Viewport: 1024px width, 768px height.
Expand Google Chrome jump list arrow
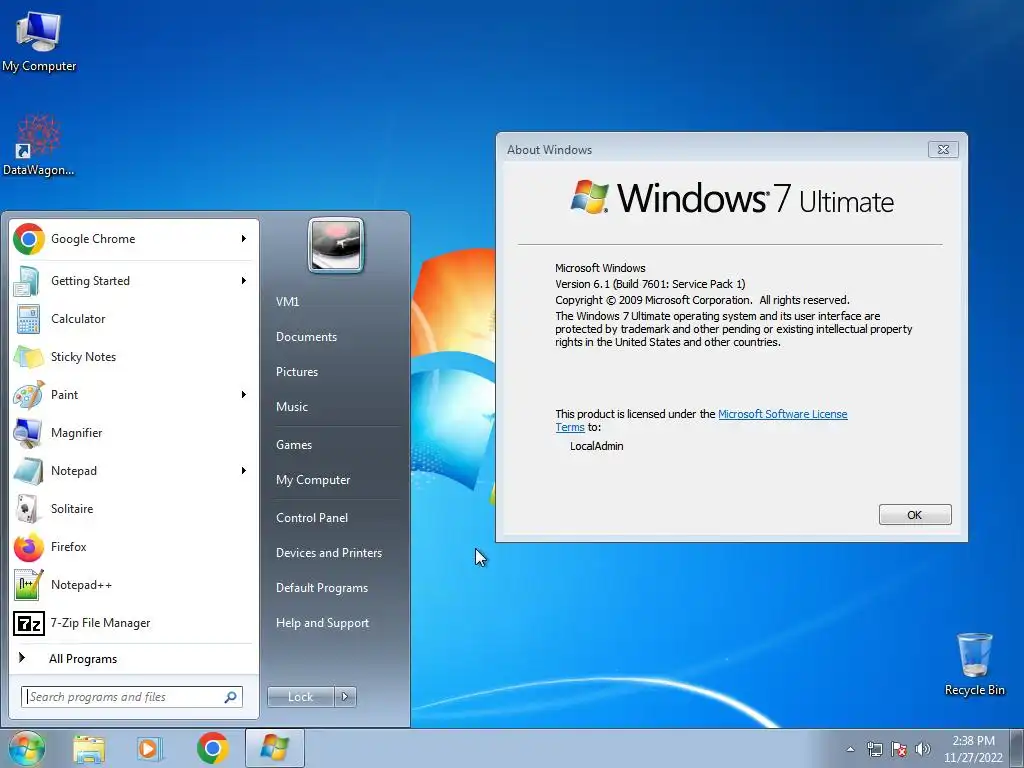[244, 238]
